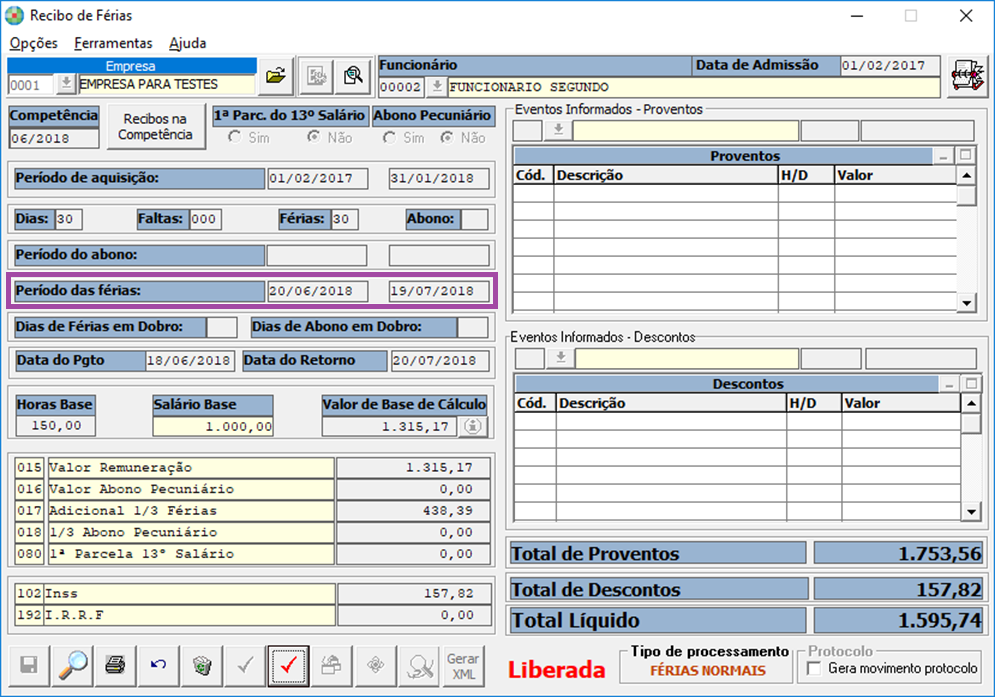
Task: Open the Opções menu
Action: [x=34, y=43]
